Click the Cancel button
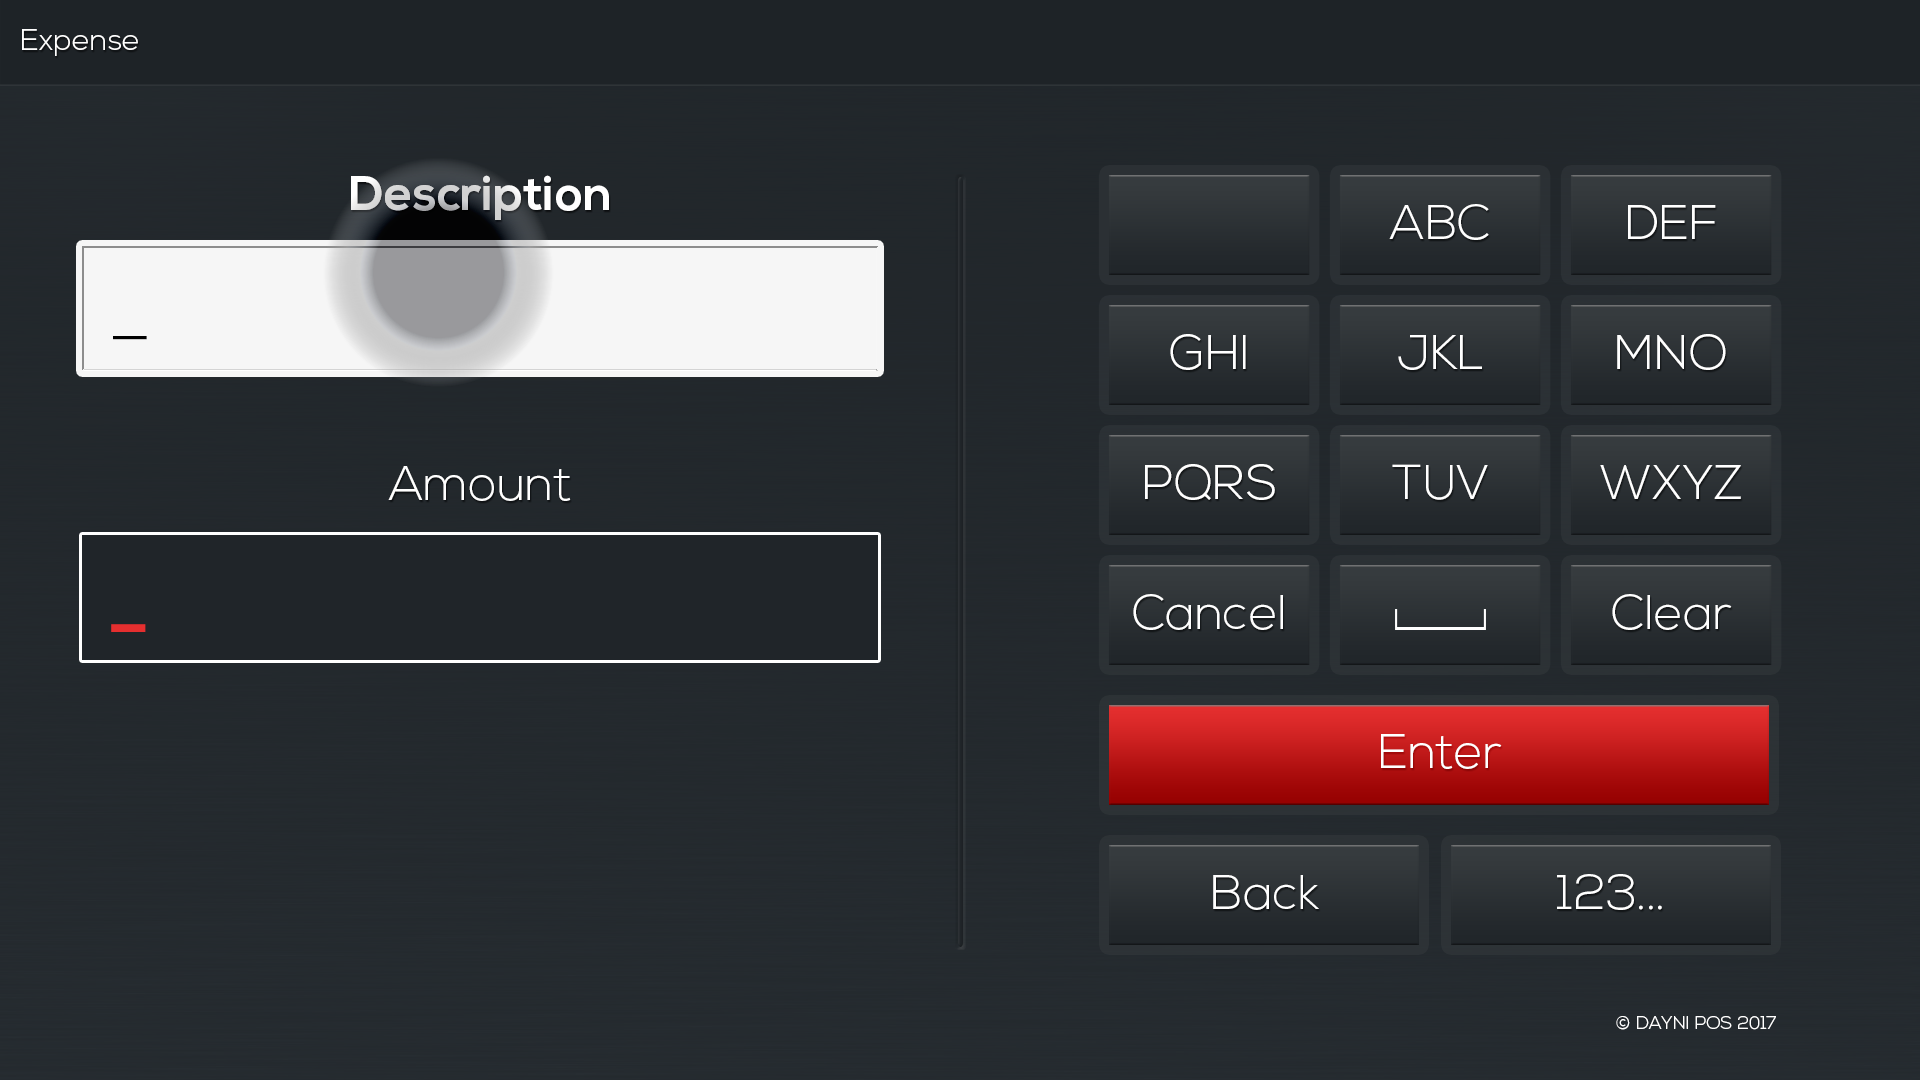 pos(1208,614)
